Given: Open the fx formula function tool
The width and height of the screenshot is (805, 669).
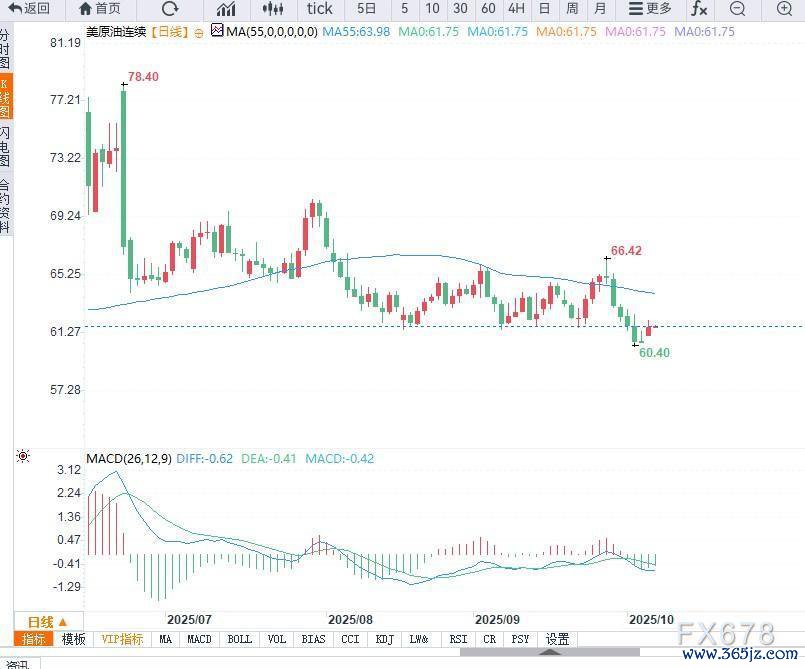Looking at the screenshot, I should click(x=699, y=9).
